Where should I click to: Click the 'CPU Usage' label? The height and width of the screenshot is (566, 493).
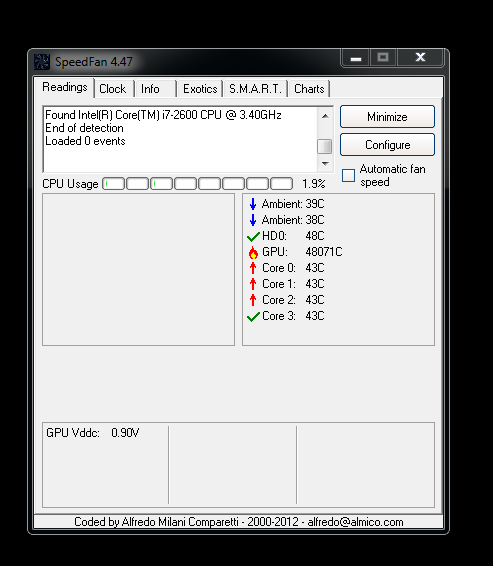point(70,184)
